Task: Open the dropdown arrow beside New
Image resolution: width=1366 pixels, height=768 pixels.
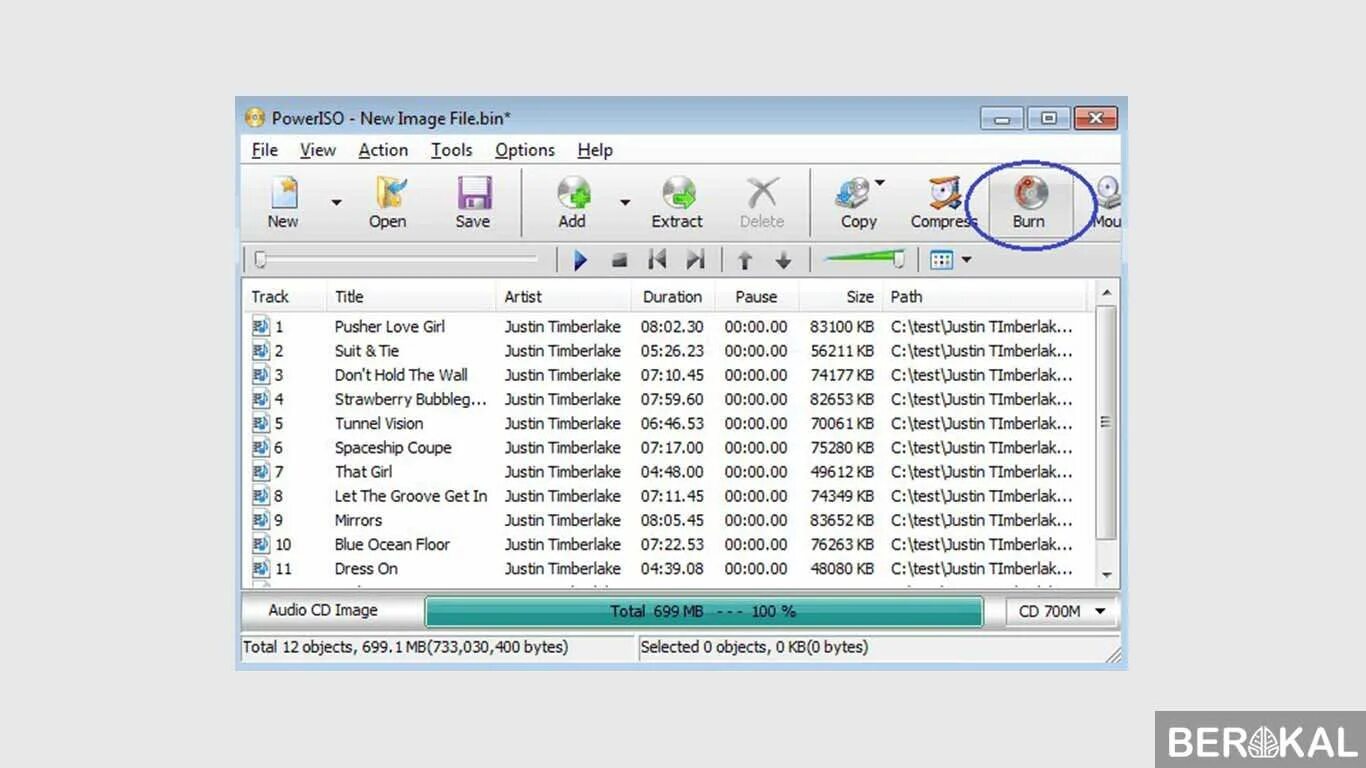Action: (x=336, y=203)
